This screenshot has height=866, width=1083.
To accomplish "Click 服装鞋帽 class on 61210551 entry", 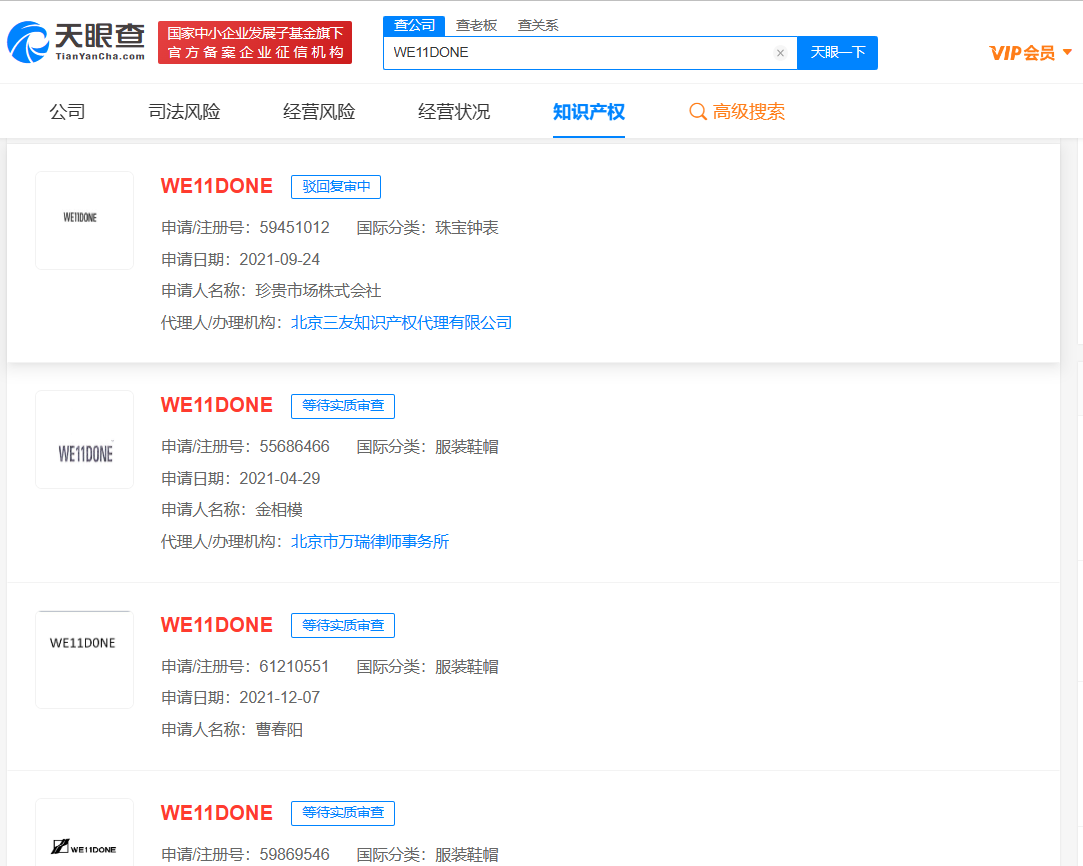I will 467,666.
